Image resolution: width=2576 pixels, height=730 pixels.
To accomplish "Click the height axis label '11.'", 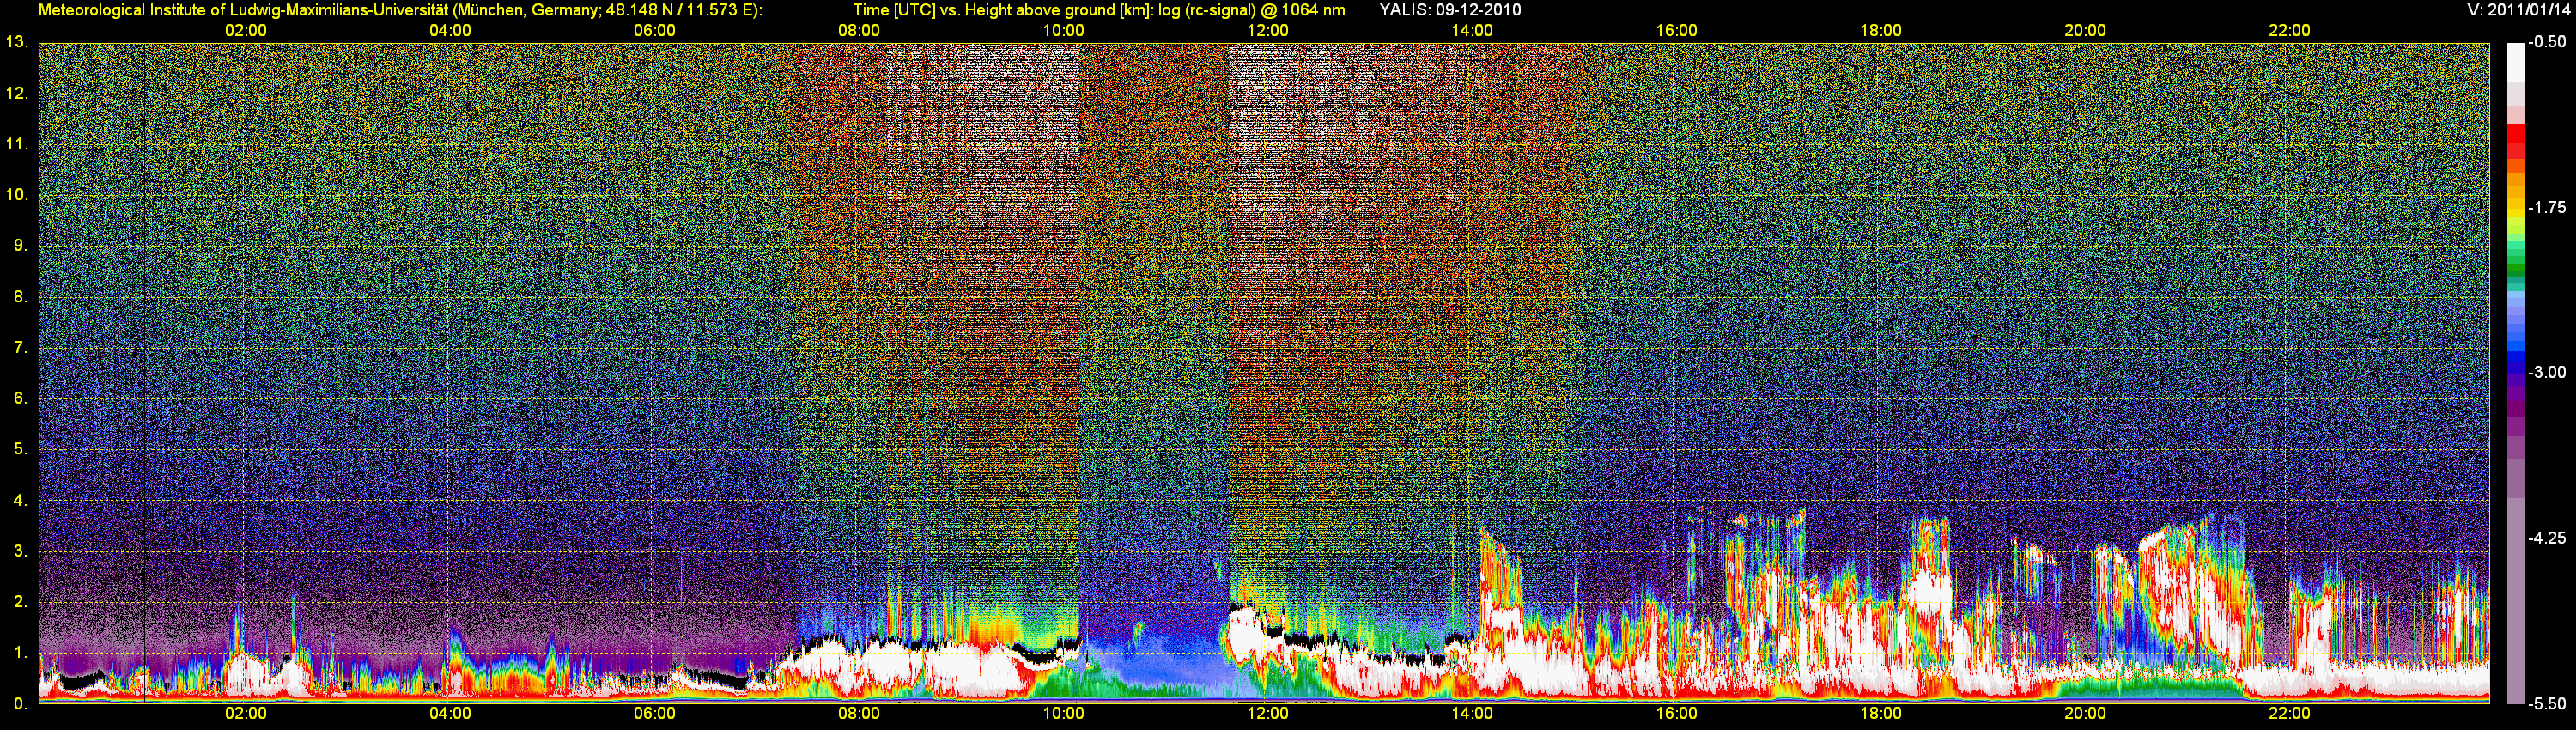I will (x=16, y=144).
